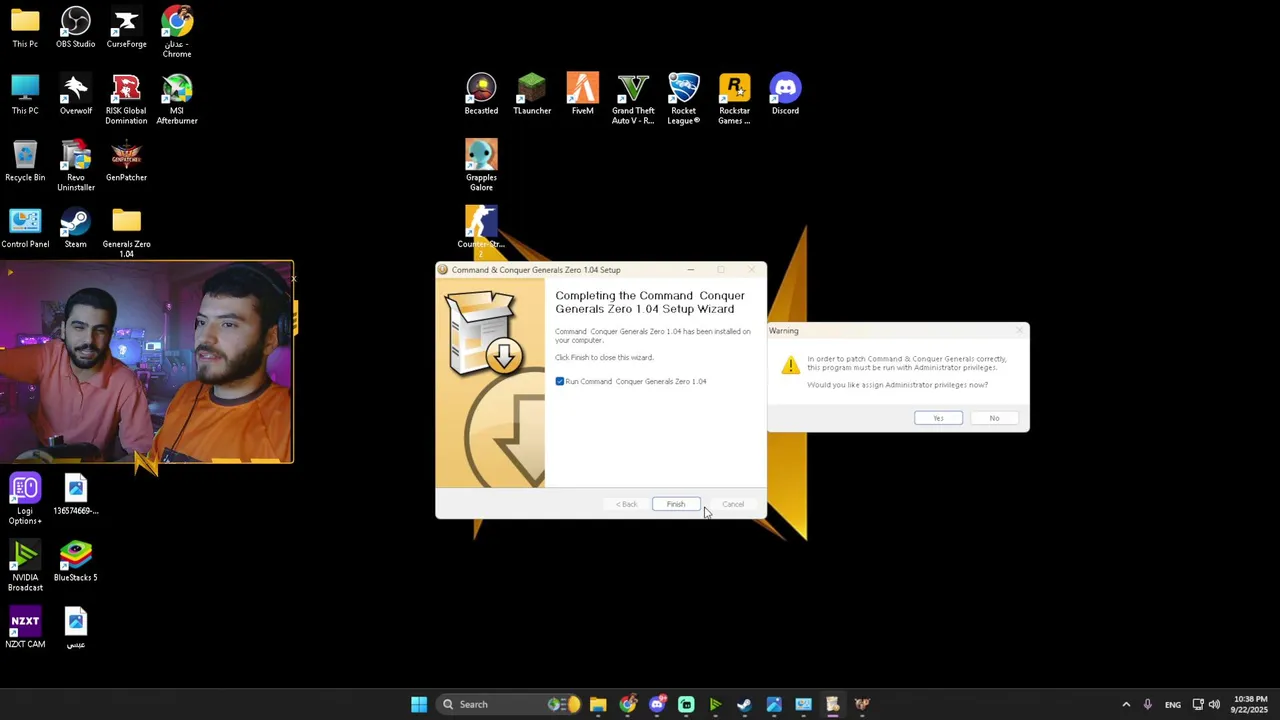Open Grapples Galore game icon
This screenshot has height=720, width=1280.
point(481,166)
